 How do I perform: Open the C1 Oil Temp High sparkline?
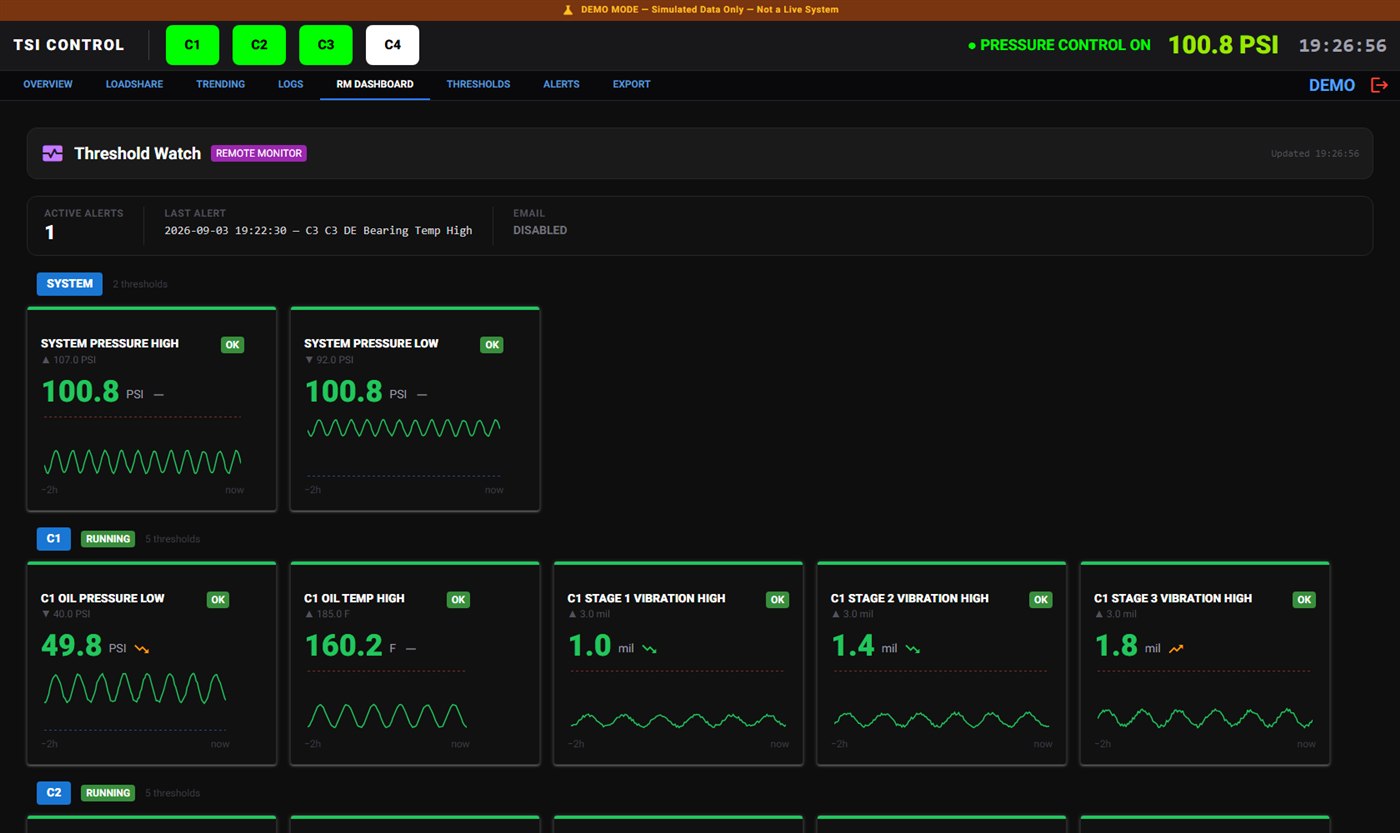387,702
